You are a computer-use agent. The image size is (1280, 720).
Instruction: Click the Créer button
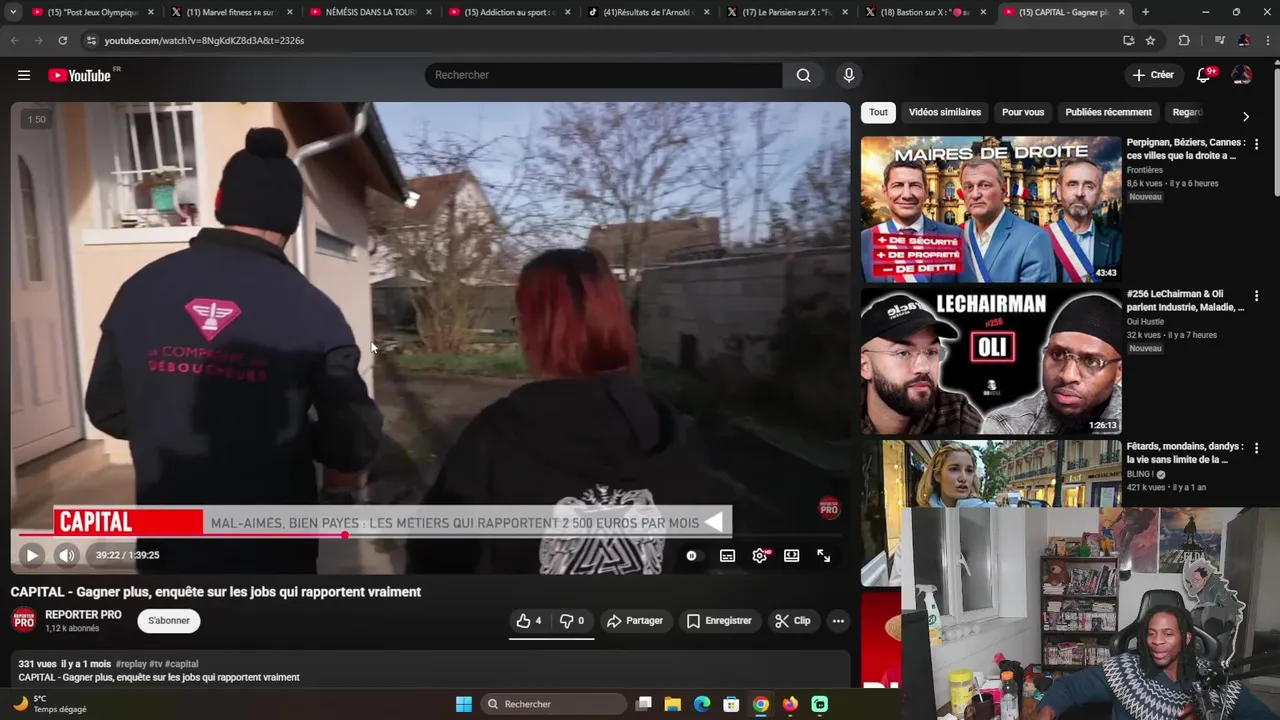[1153, 75]
